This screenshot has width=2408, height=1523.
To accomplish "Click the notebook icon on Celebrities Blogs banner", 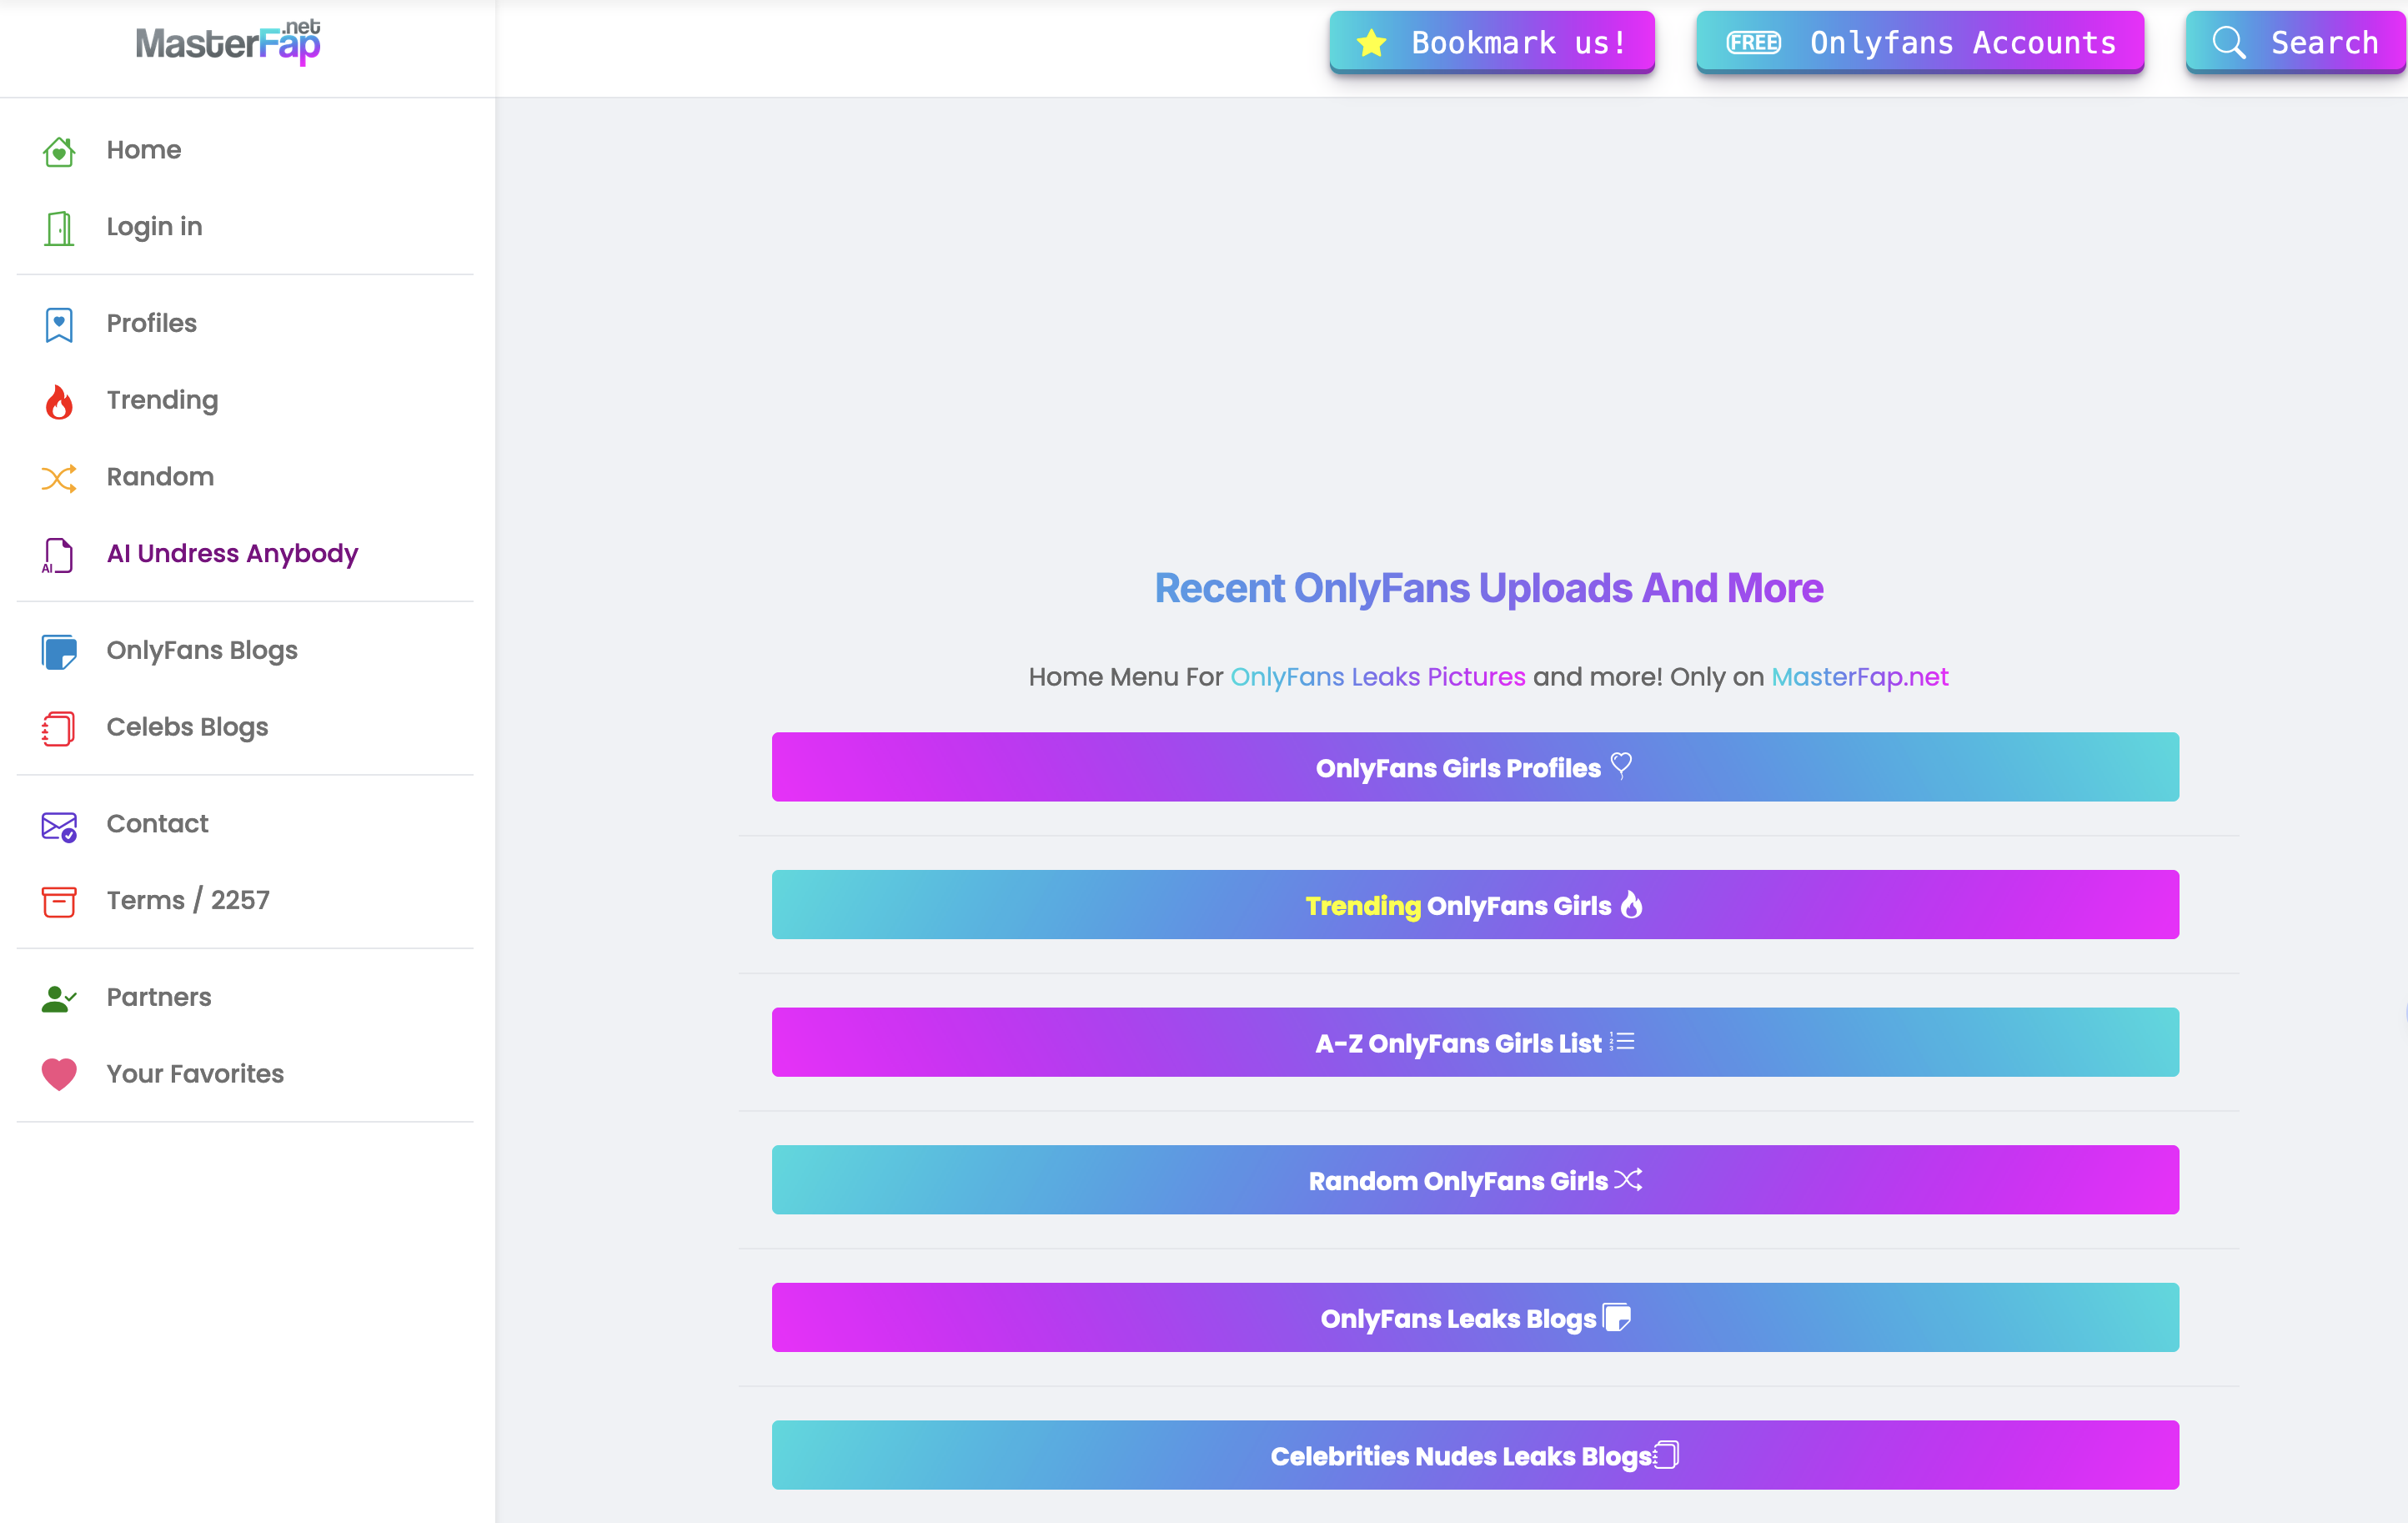I will [x=1666, y=1454].
